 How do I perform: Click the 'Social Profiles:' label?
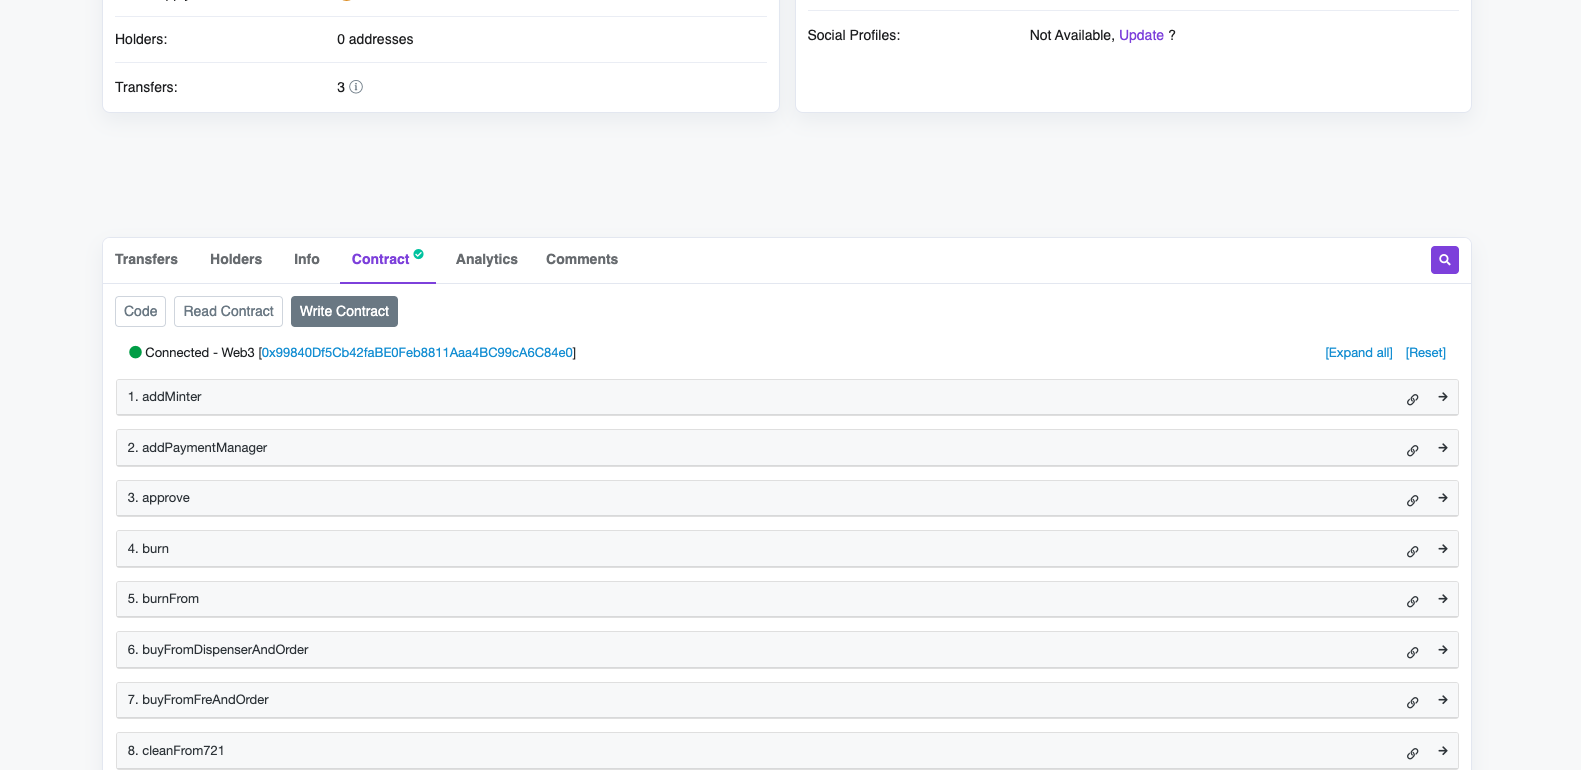pos(854,35)
